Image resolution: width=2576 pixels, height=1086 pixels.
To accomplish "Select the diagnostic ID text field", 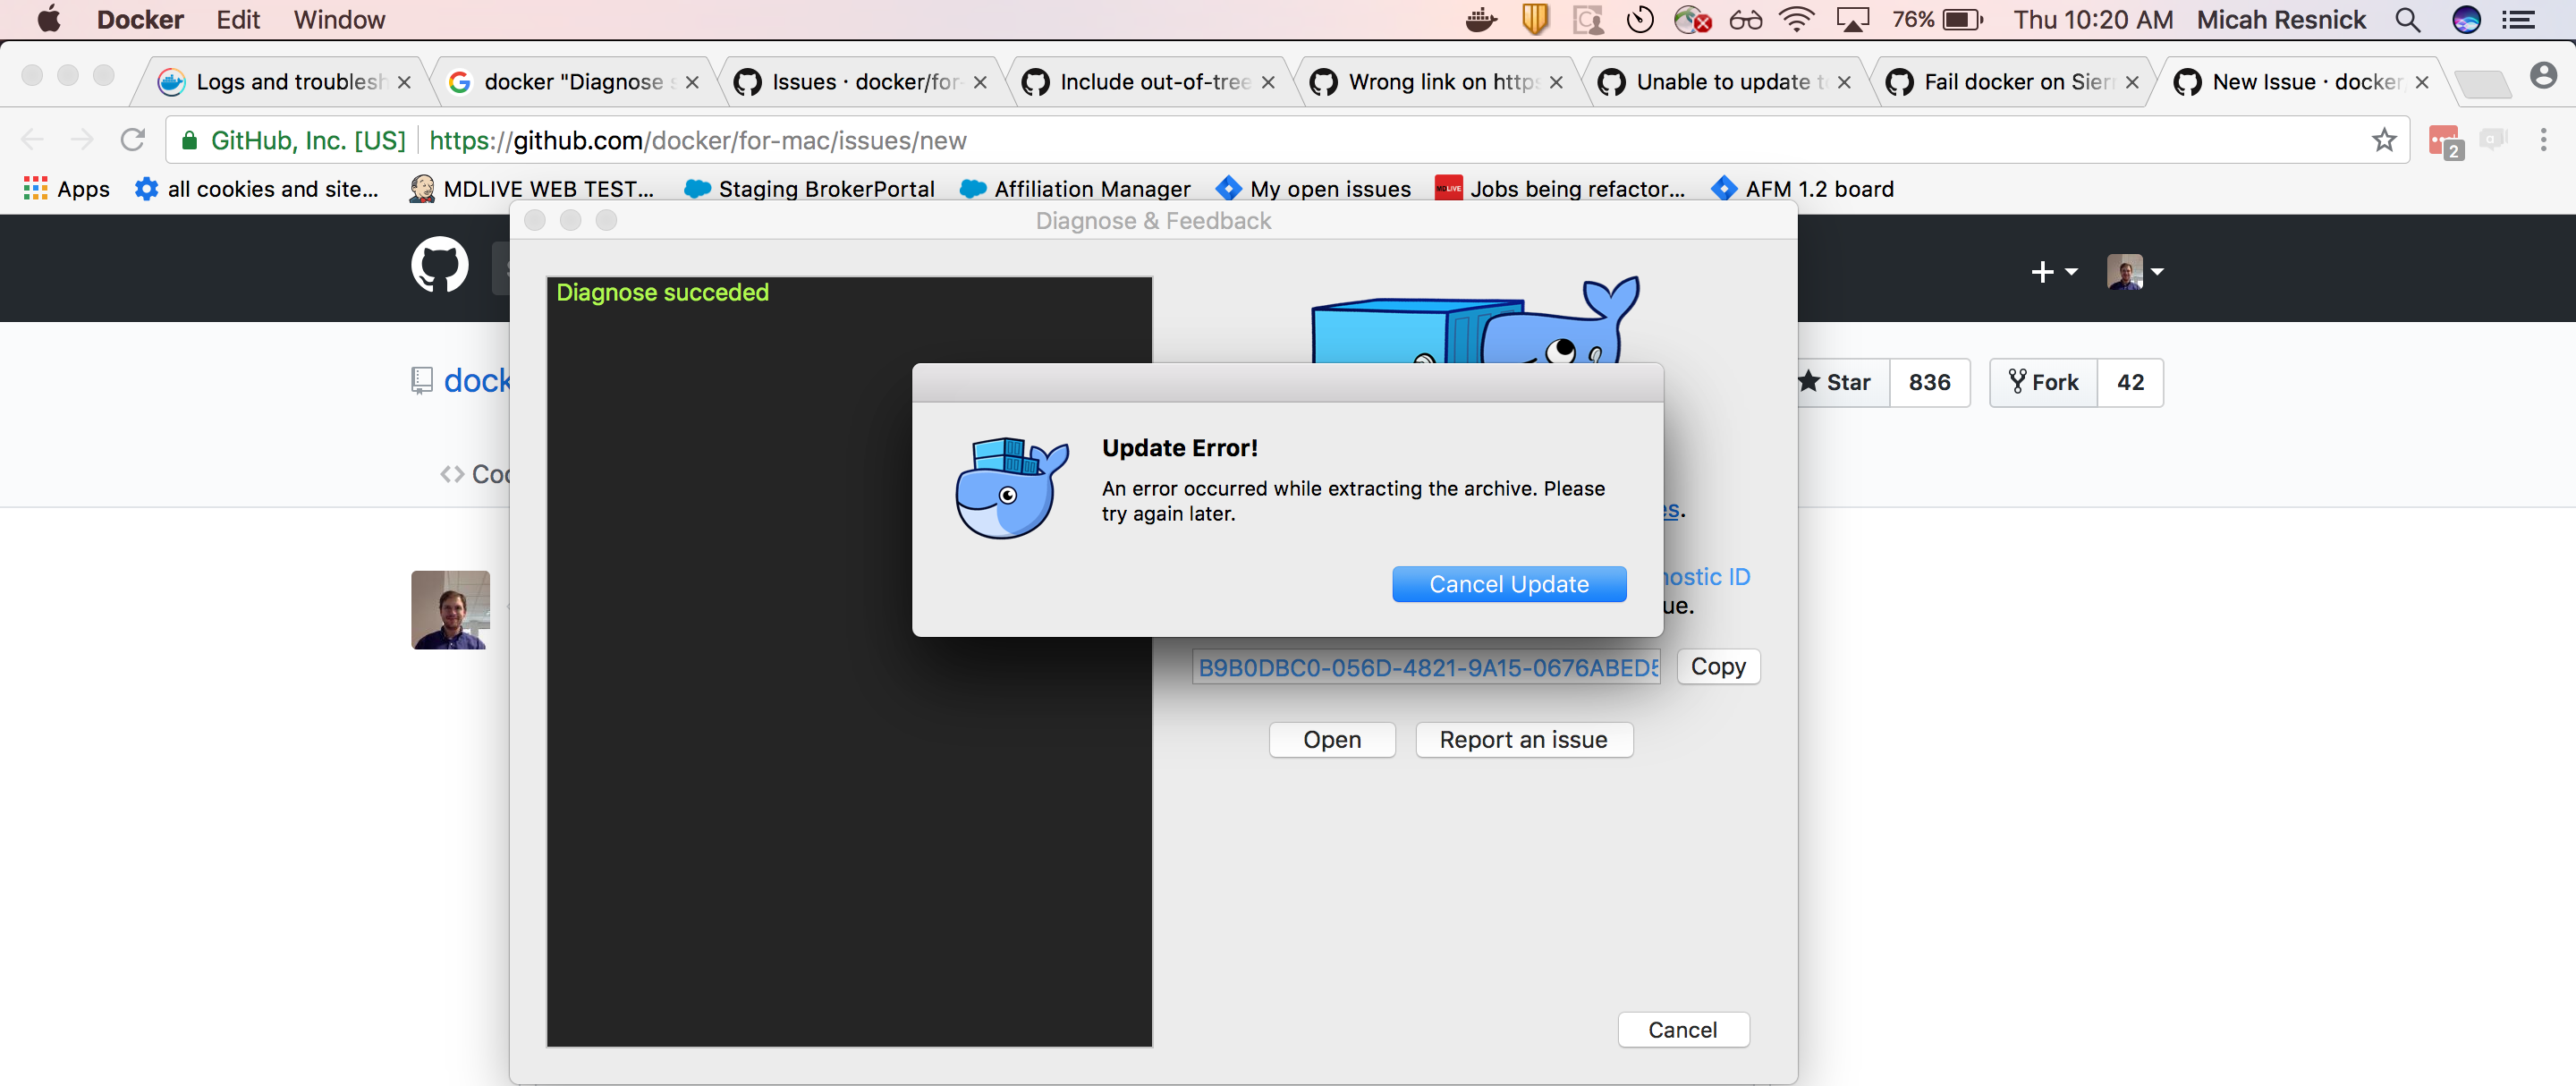I will pyautogui.click(x=1425, y=667).
